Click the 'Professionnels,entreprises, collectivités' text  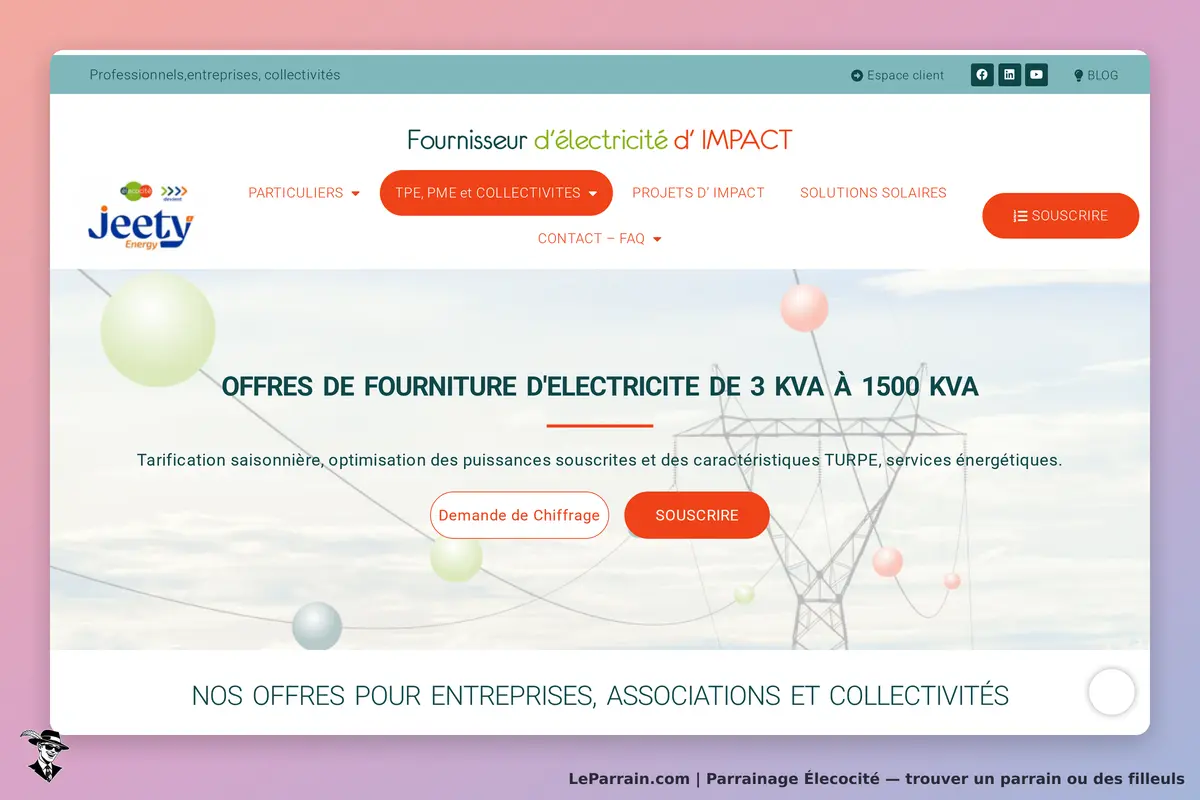tap(215, 75)
